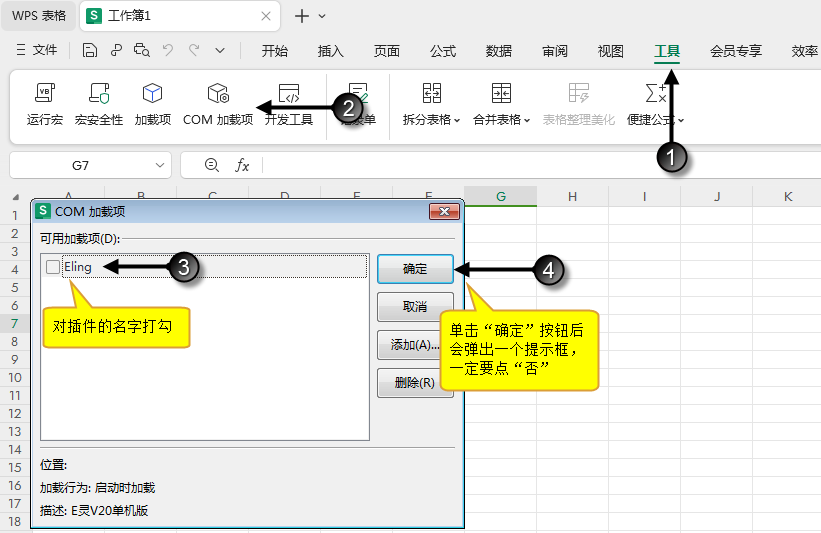The height and width of the screenshot is (533, 821).
Task: Click the save icon in quick access toolbar
Action: (x=90, y=50)
